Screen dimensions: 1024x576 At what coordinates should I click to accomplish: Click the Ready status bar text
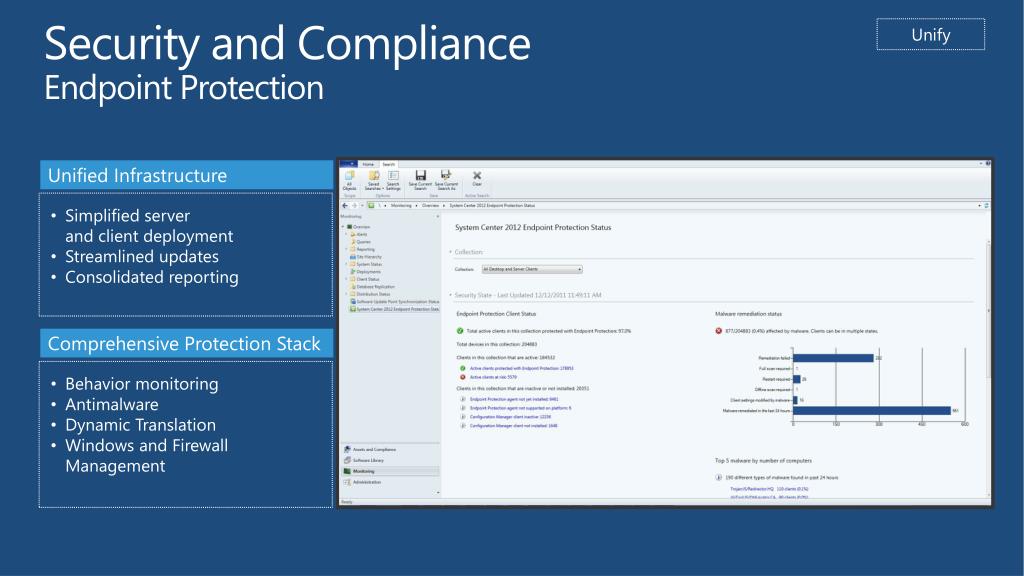(347, 502)
